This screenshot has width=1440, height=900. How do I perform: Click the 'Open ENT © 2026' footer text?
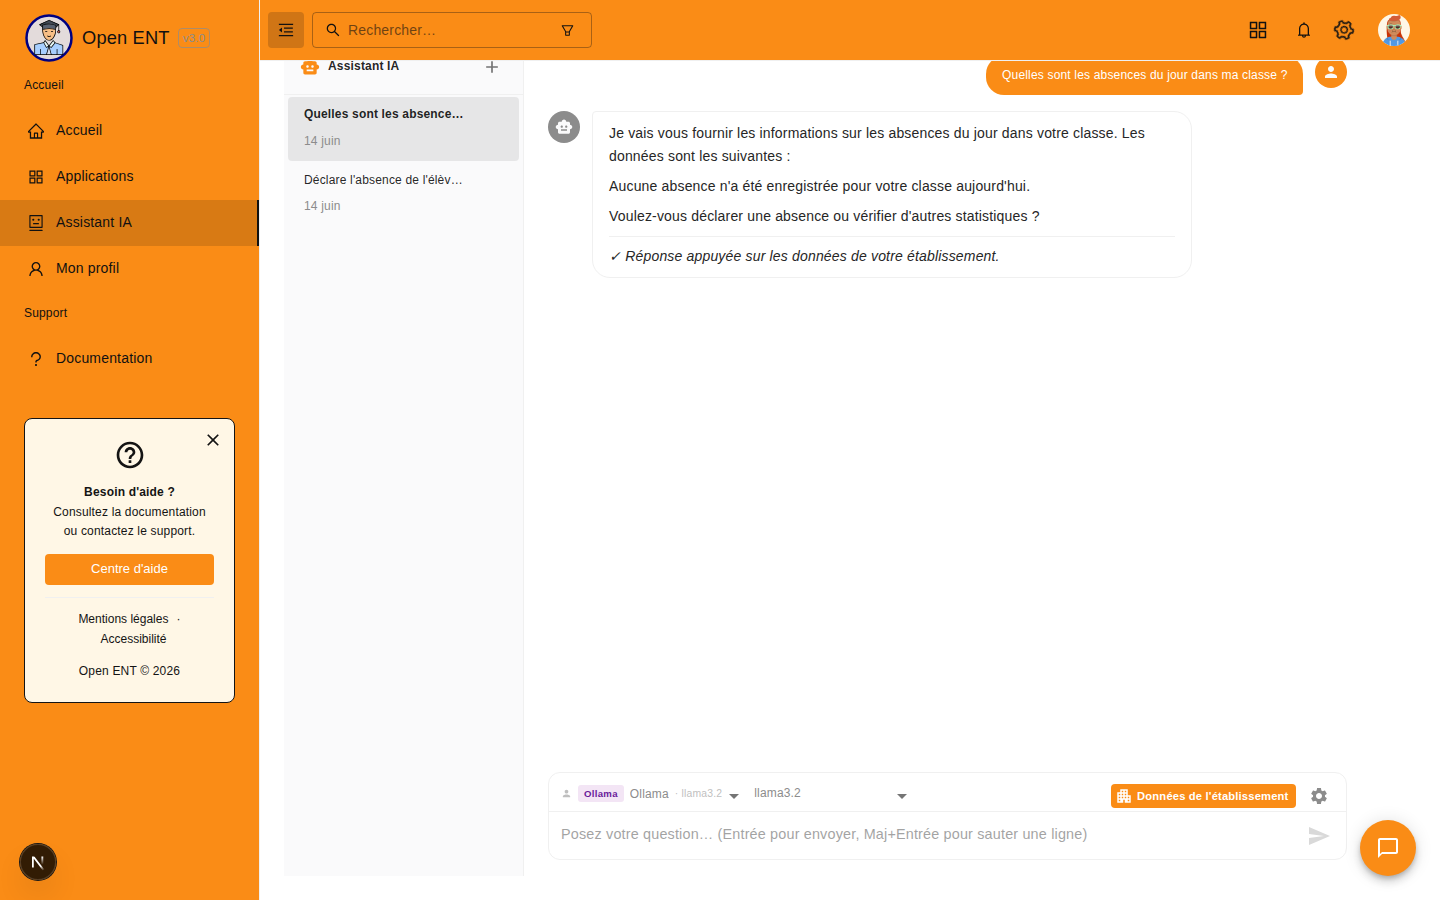(129, 671)
